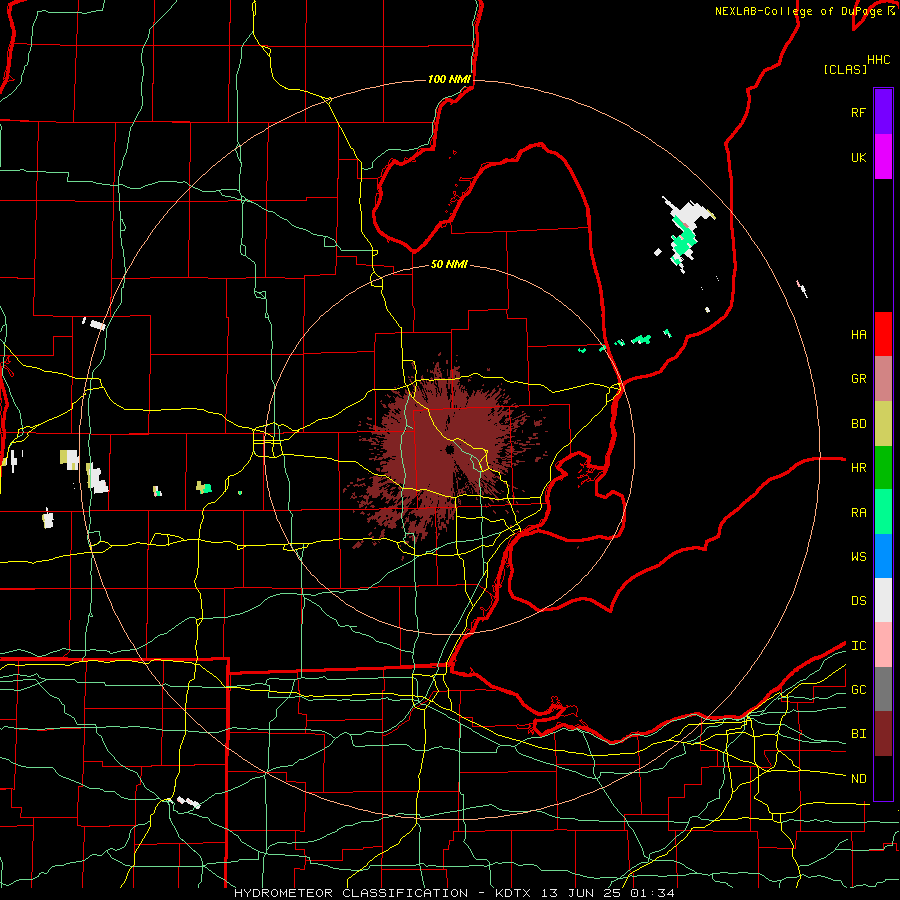Click the DS white legend swatch

coord(883,600)
